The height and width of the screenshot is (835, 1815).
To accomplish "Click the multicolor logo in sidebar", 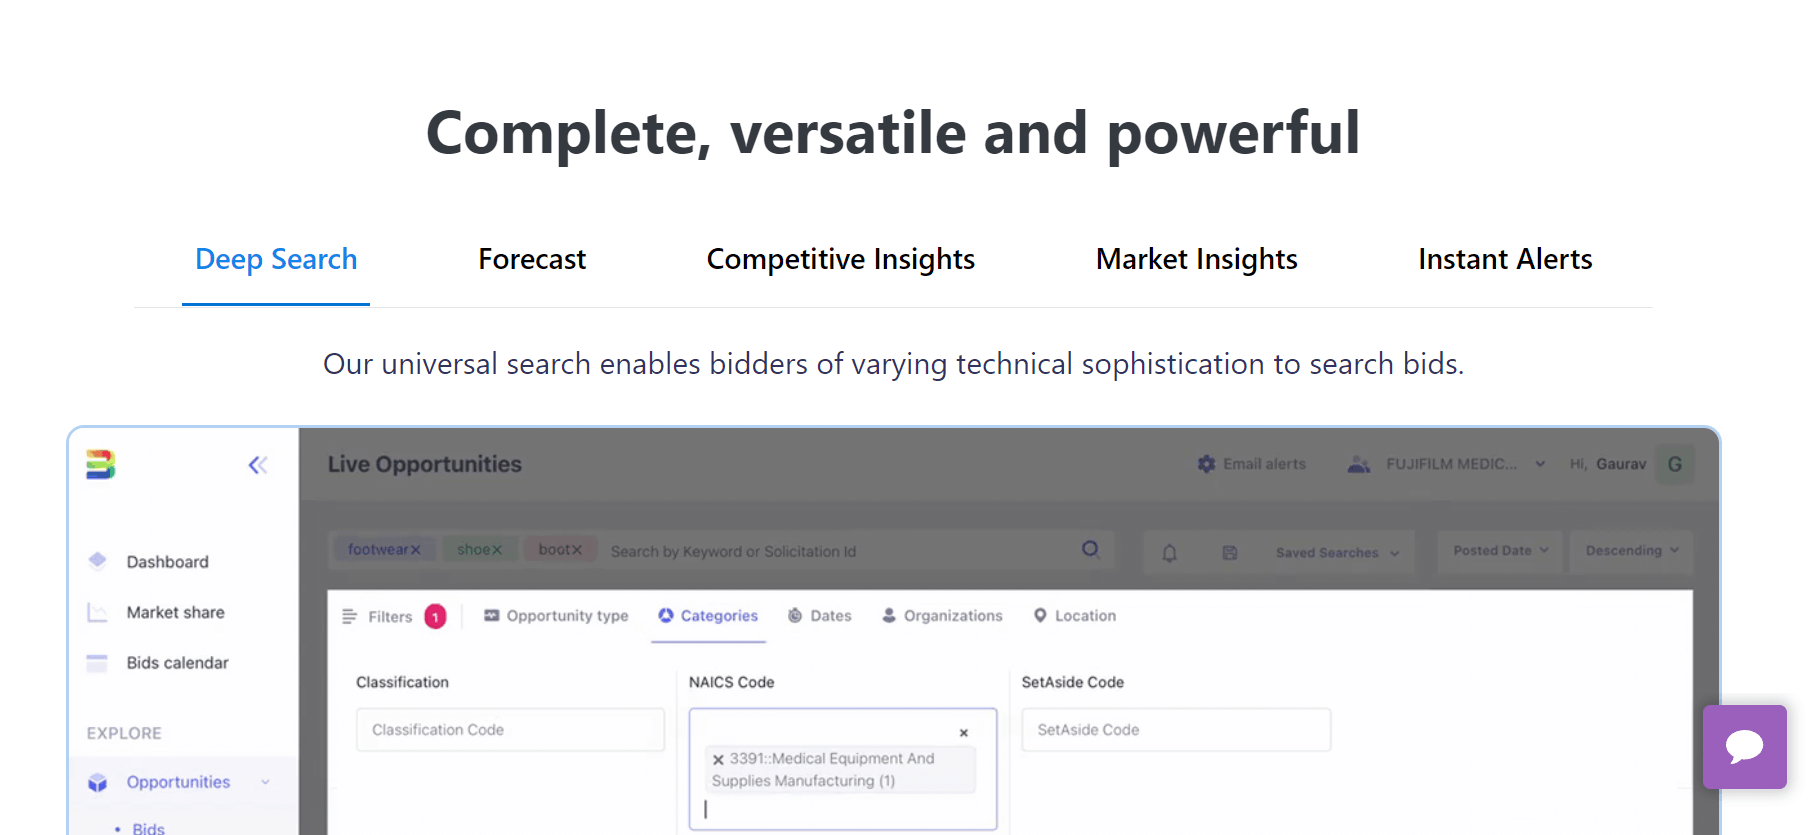I will tap(100, 464).
